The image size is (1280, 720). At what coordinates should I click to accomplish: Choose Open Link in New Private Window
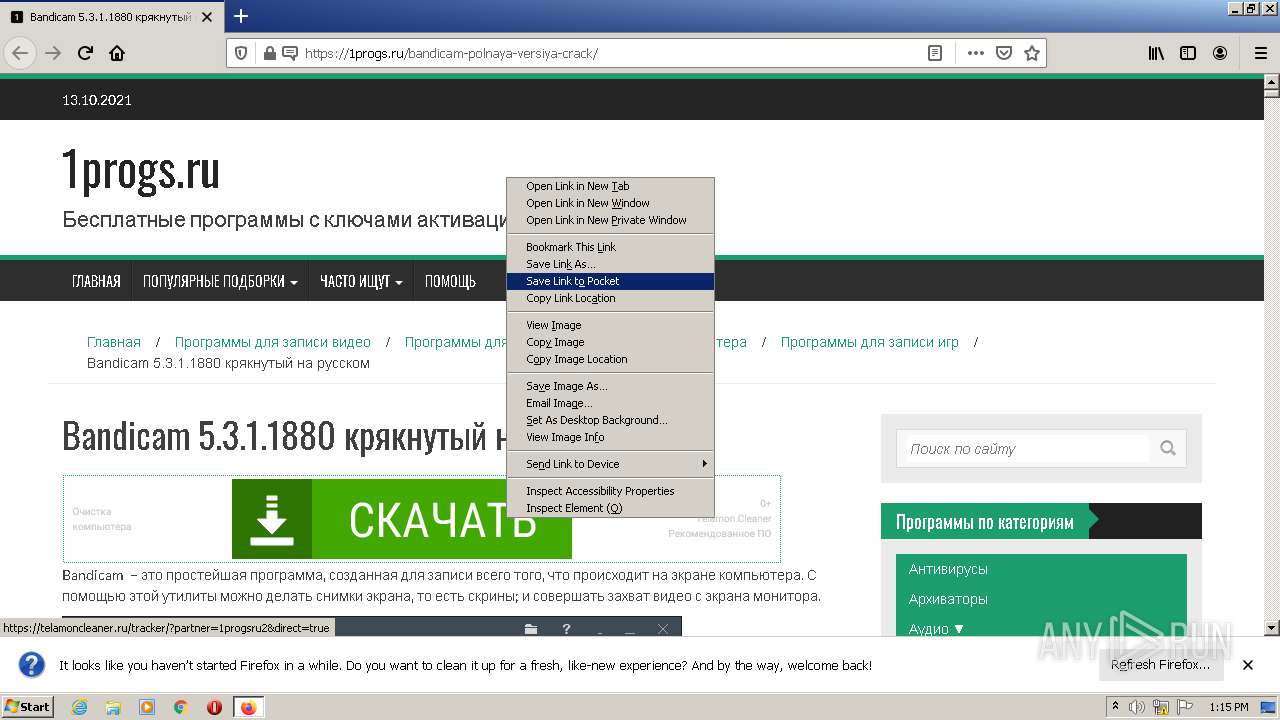coord(610,220)
